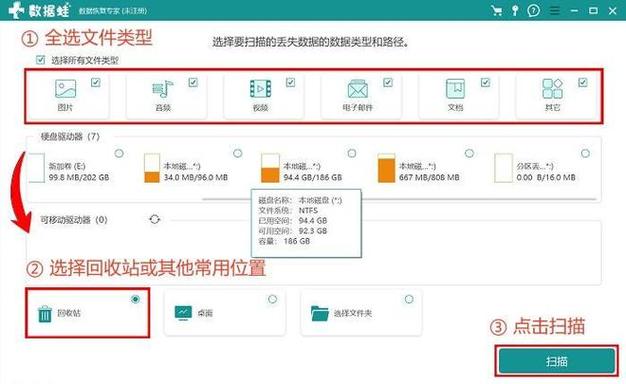The width and height of the screenshot is (626, 384).
Task: Click the 已用空间 94.4 GB tooltip line
Action: pyautogui.click(x=293, y=220)
